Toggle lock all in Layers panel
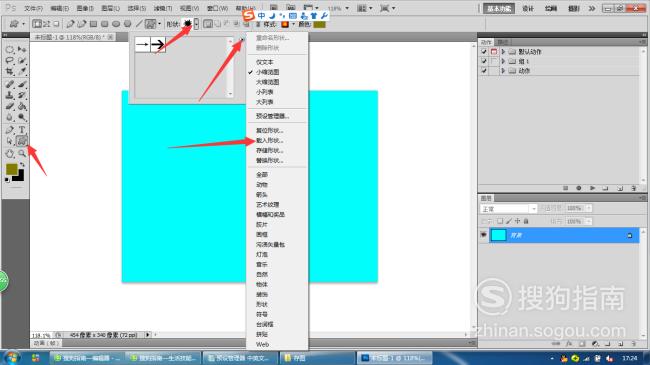650x365 pixels. (526, 221)
